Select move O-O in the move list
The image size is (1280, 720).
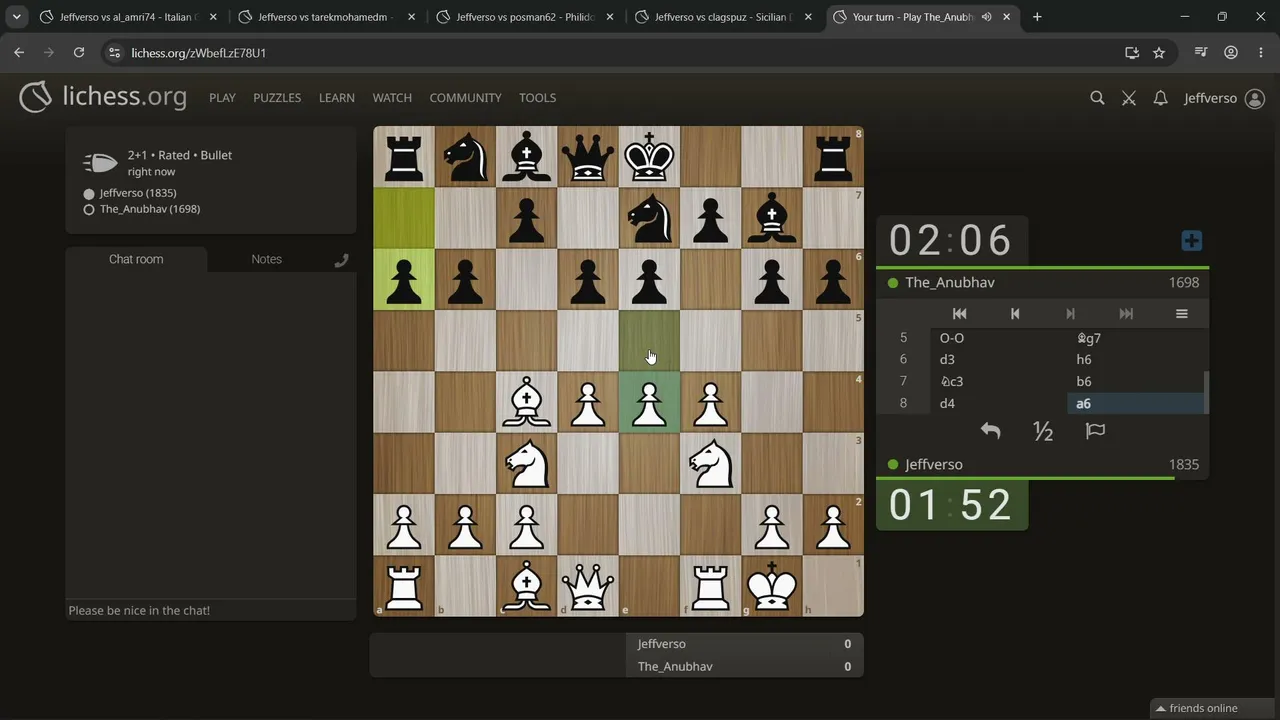(1000, 338)
